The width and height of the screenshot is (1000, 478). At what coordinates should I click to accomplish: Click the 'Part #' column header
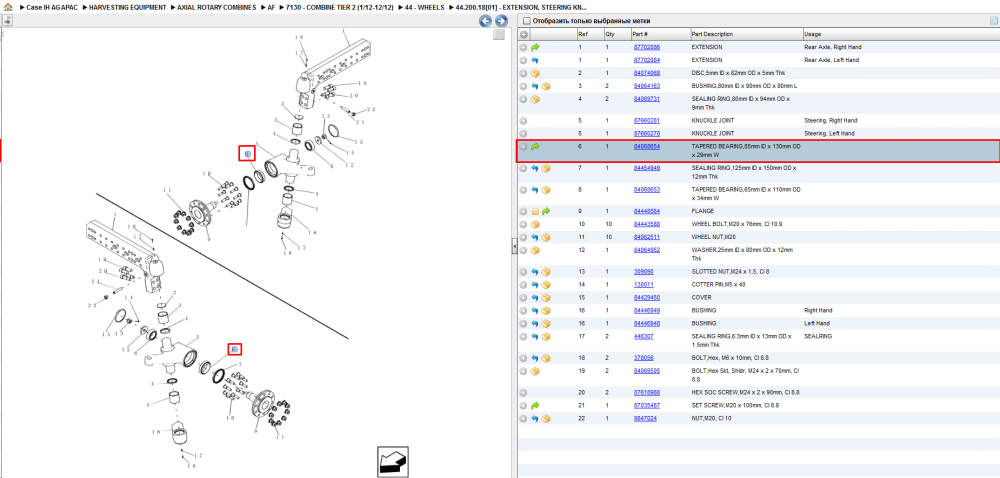[x=659, y=34]
